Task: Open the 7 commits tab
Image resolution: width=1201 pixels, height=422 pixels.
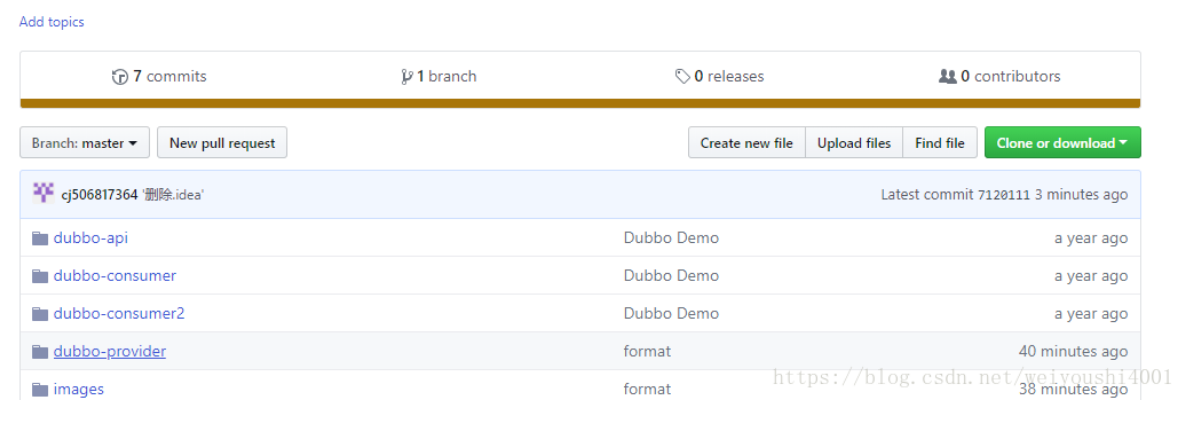Action: coord(160,76)
